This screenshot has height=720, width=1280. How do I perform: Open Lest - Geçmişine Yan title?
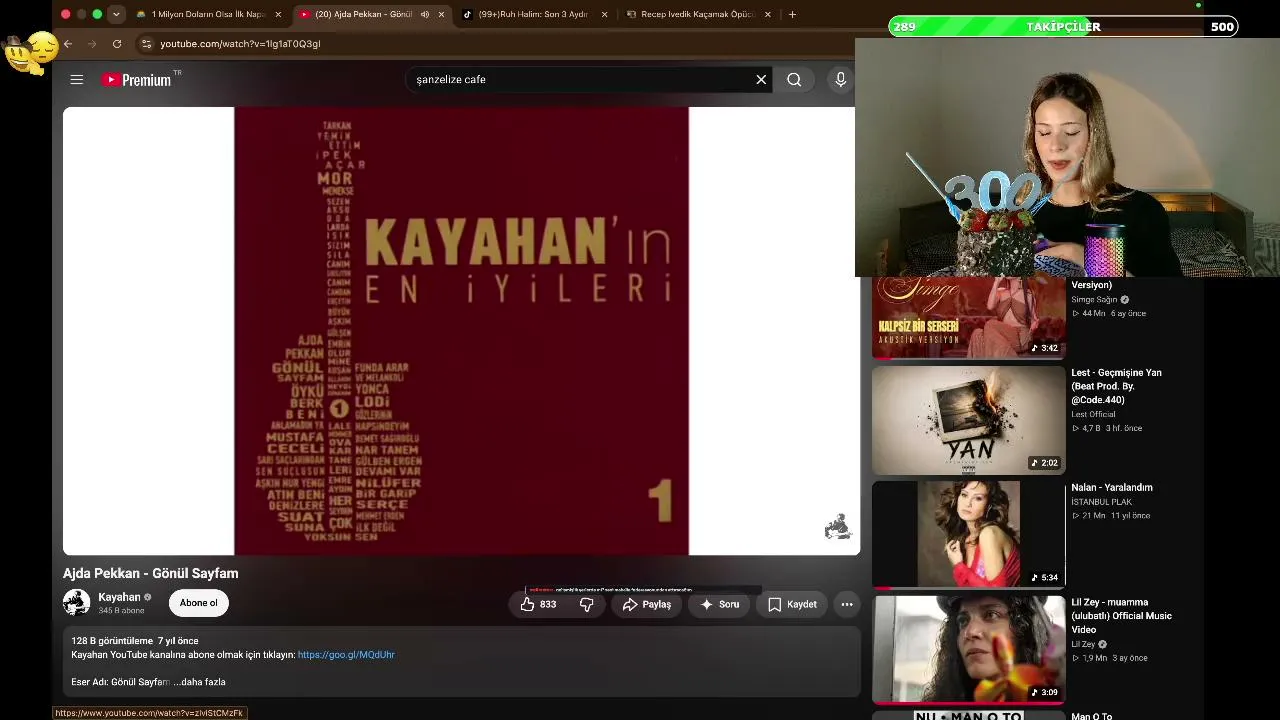click(1116, 386)
